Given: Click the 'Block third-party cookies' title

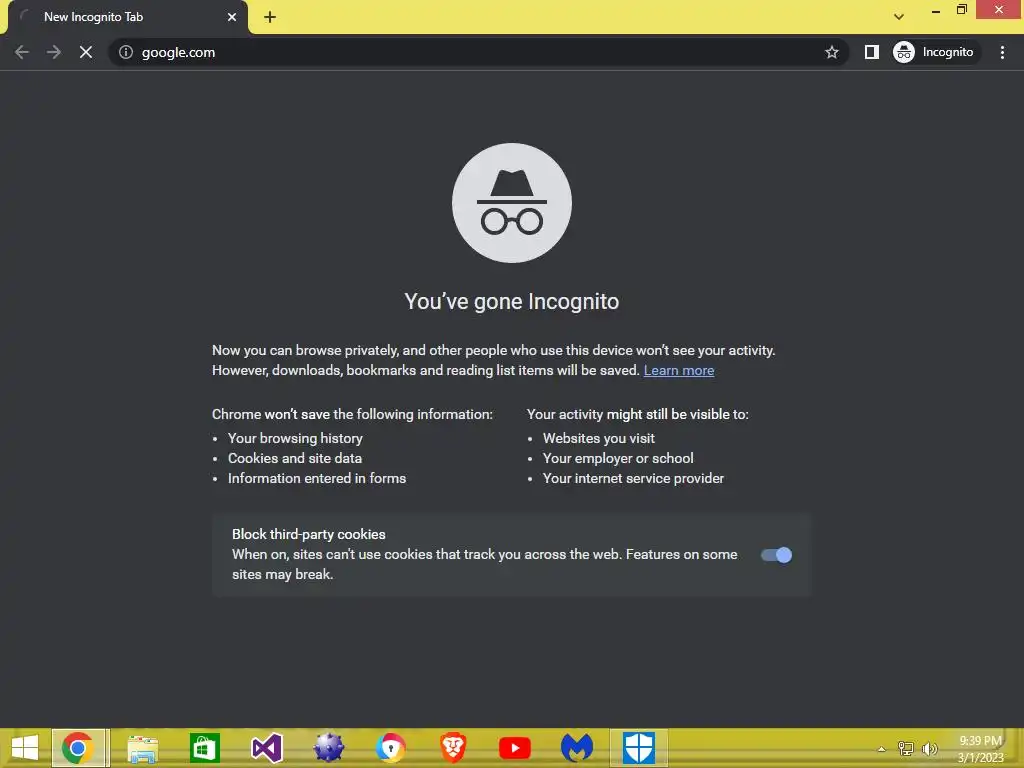Looking at the screenshot, I should (309, 534).
